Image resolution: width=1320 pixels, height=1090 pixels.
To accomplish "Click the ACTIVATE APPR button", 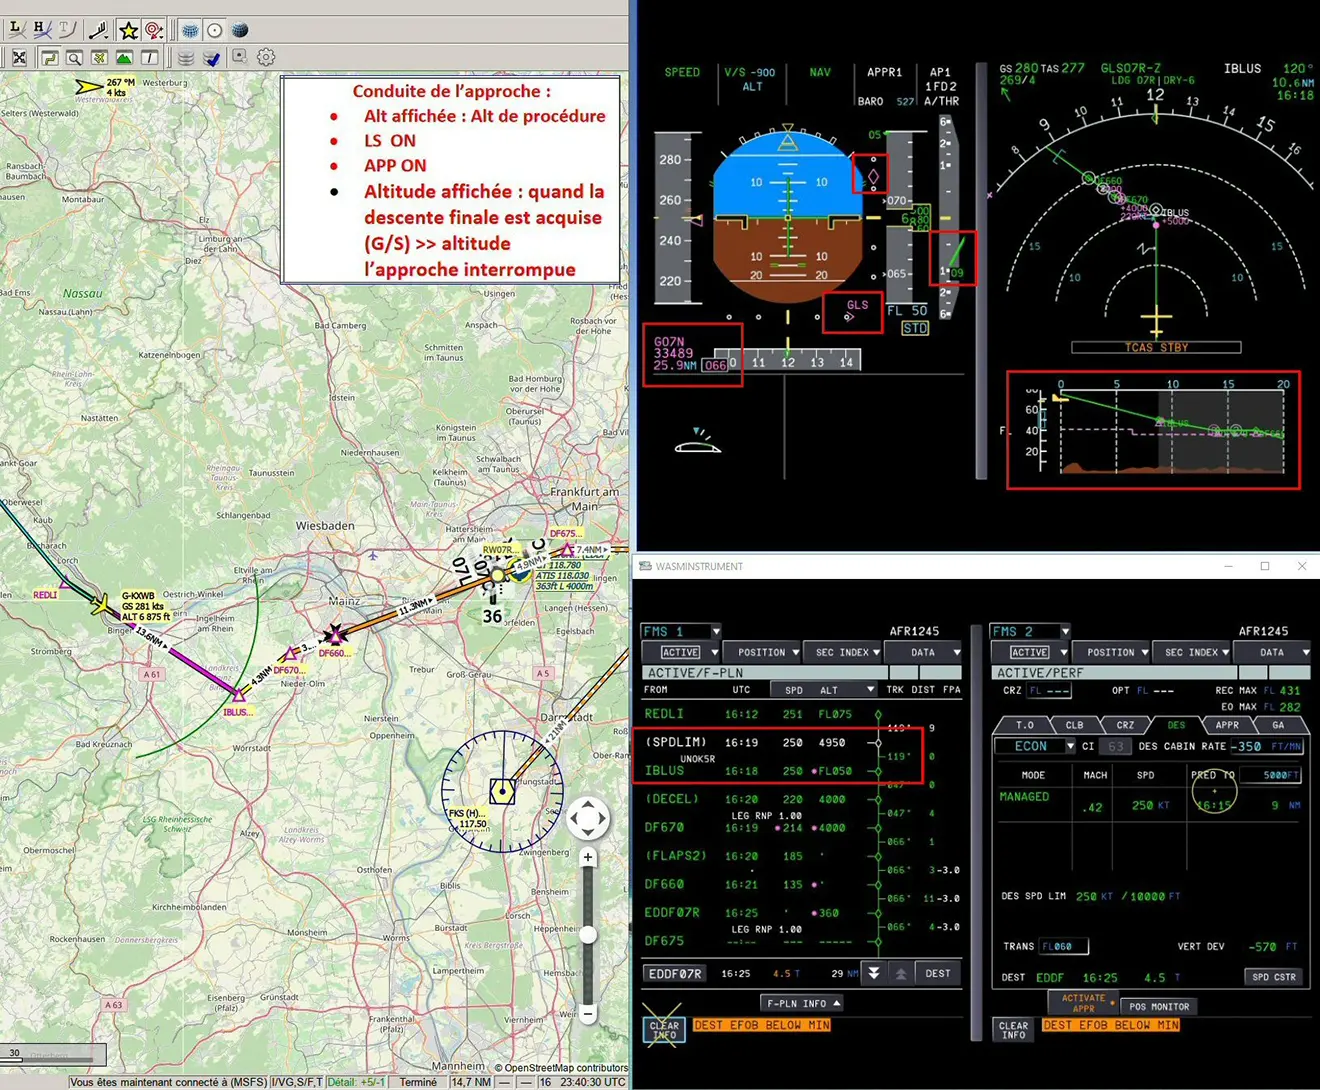I will click(1084, 1002).
